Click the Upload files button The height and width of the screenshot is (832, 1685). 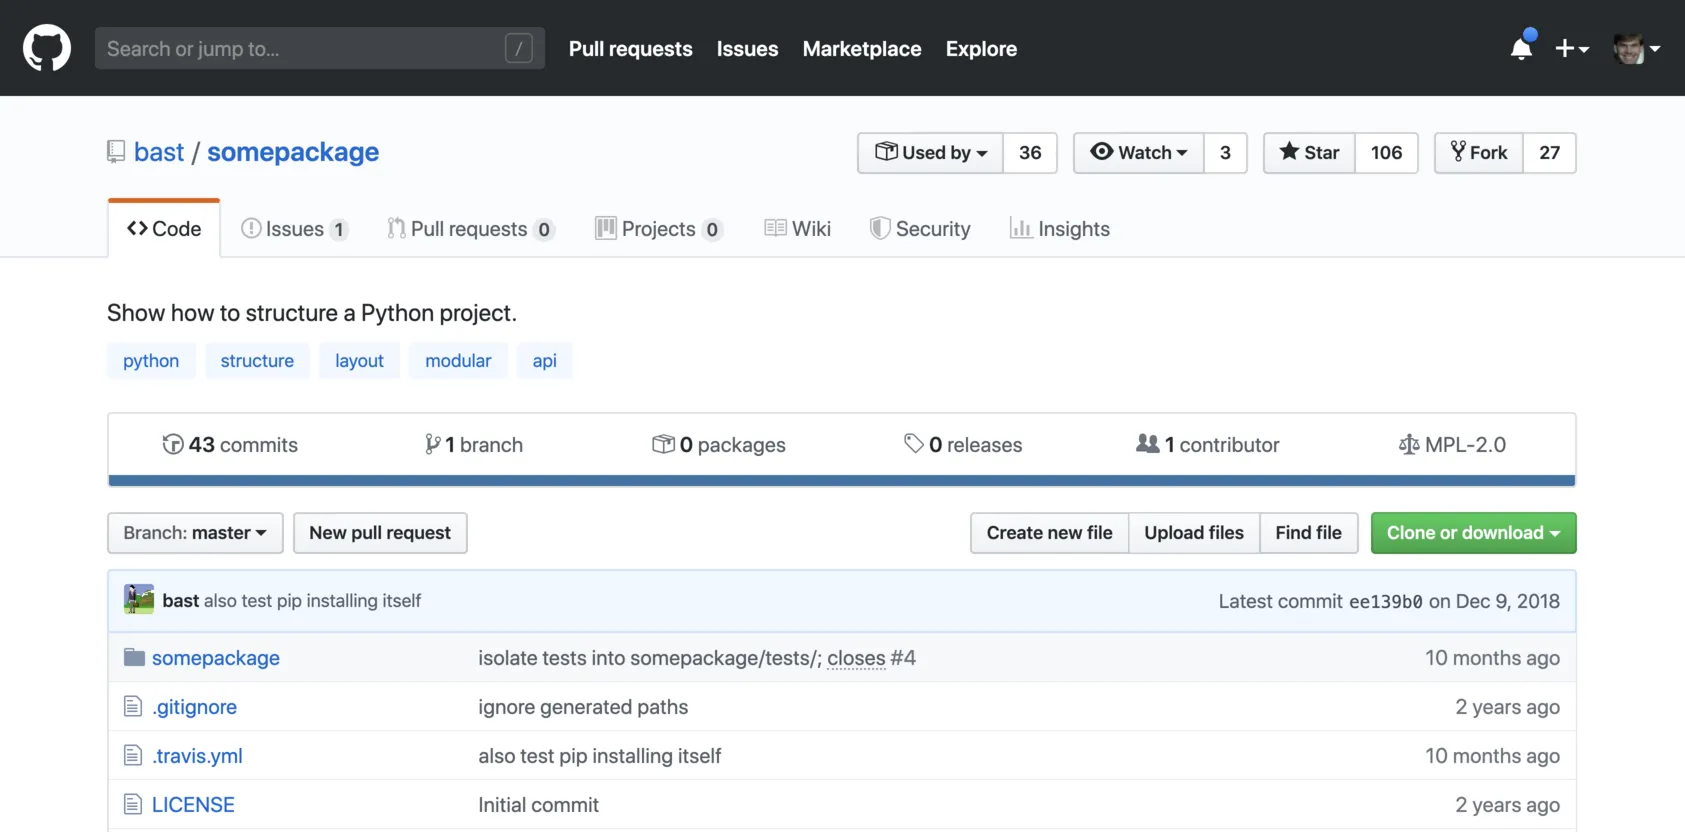(1194, 533)
